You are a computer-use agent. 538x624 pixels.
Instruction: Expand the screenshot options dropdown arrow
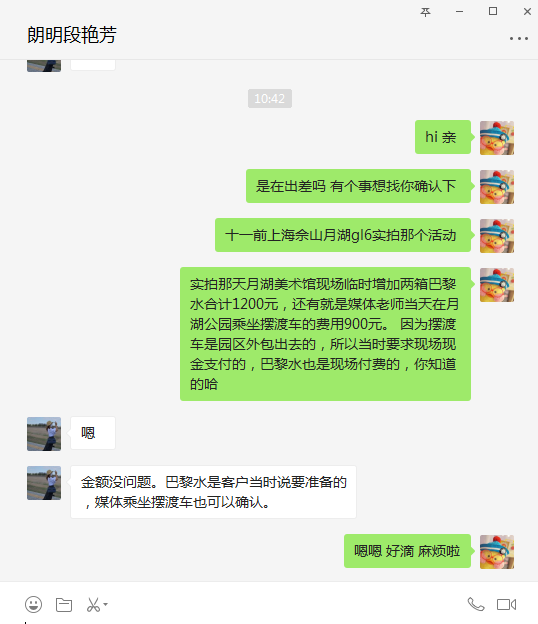[x=105, y=604]
